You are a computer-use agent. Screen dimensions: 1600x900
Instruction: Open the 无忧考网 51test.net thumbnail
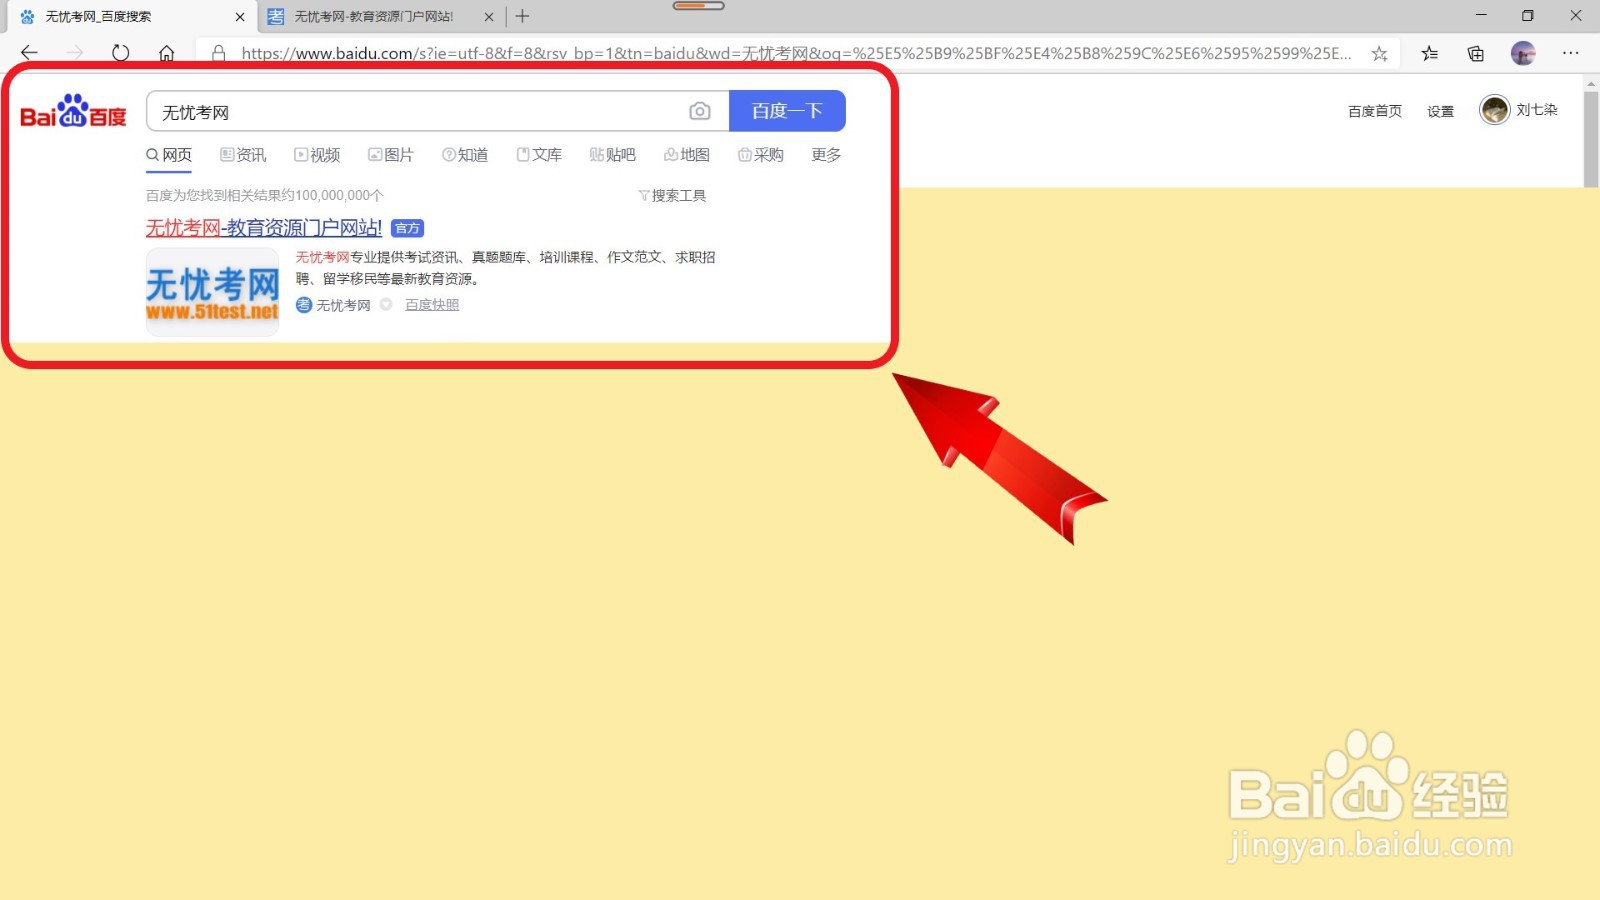(x=212, y=291)
